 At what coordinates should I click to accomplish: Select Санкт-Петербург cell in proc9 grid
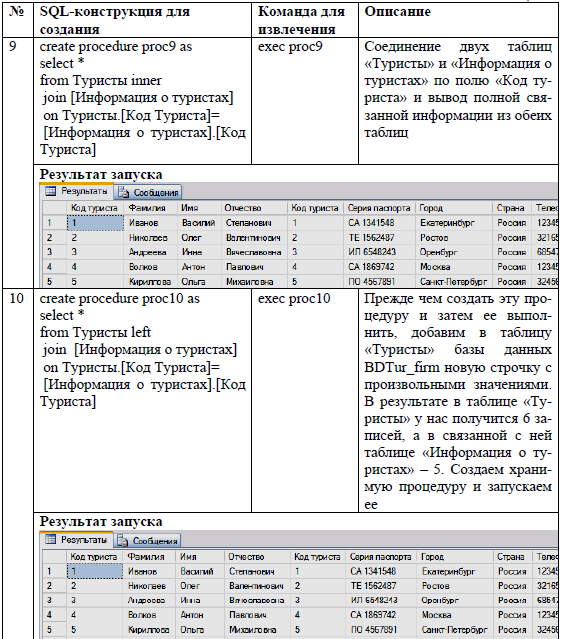click(x=454, y=282)
